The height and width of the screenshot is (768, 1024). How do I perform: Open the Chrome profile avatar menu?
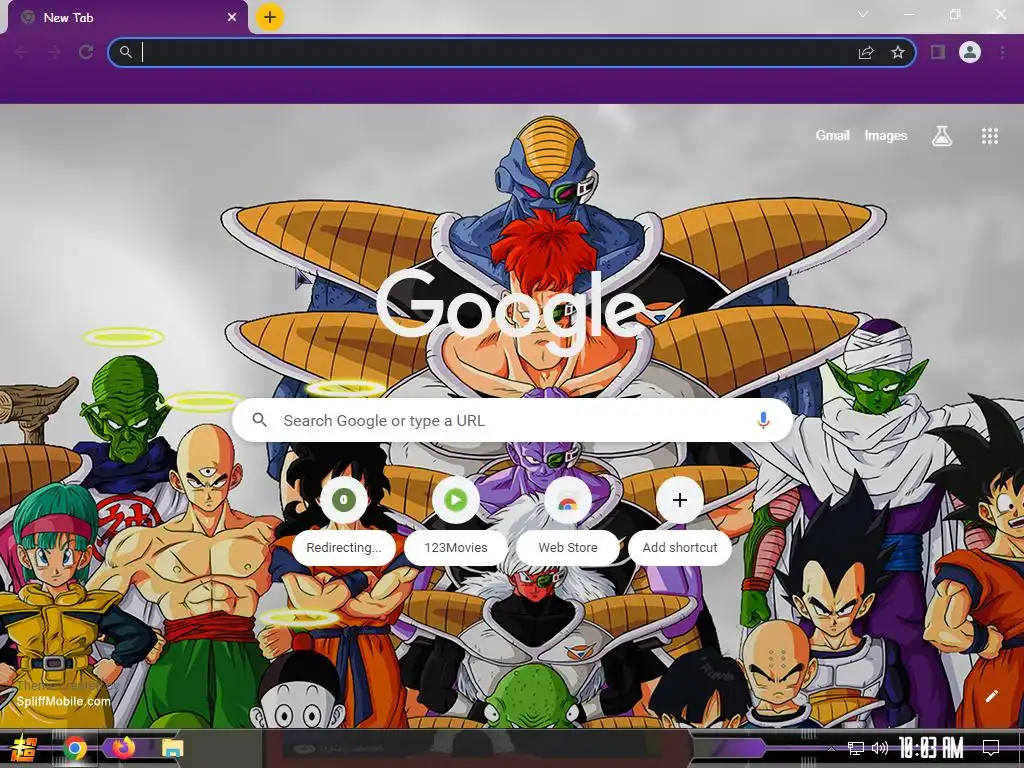click(970, 52)
